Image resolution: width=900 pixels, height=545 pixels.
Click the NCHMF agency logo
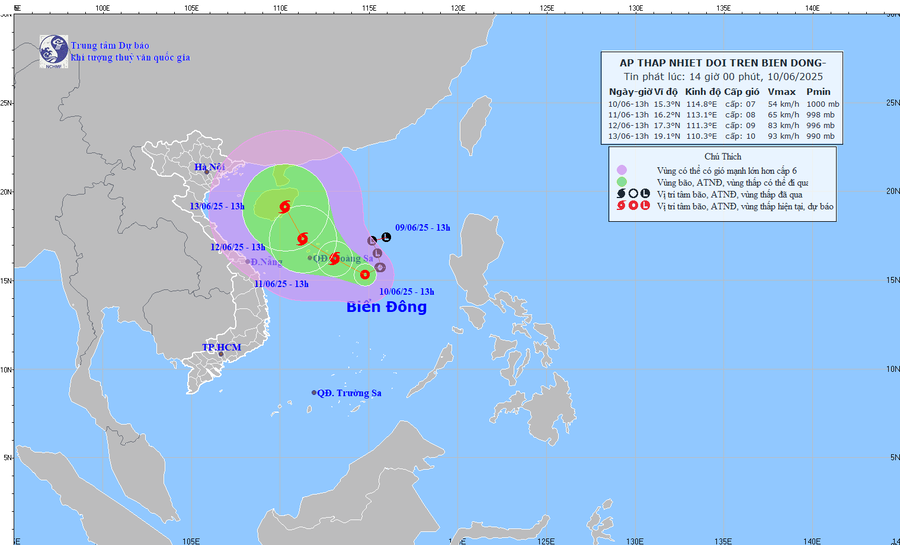52,50
